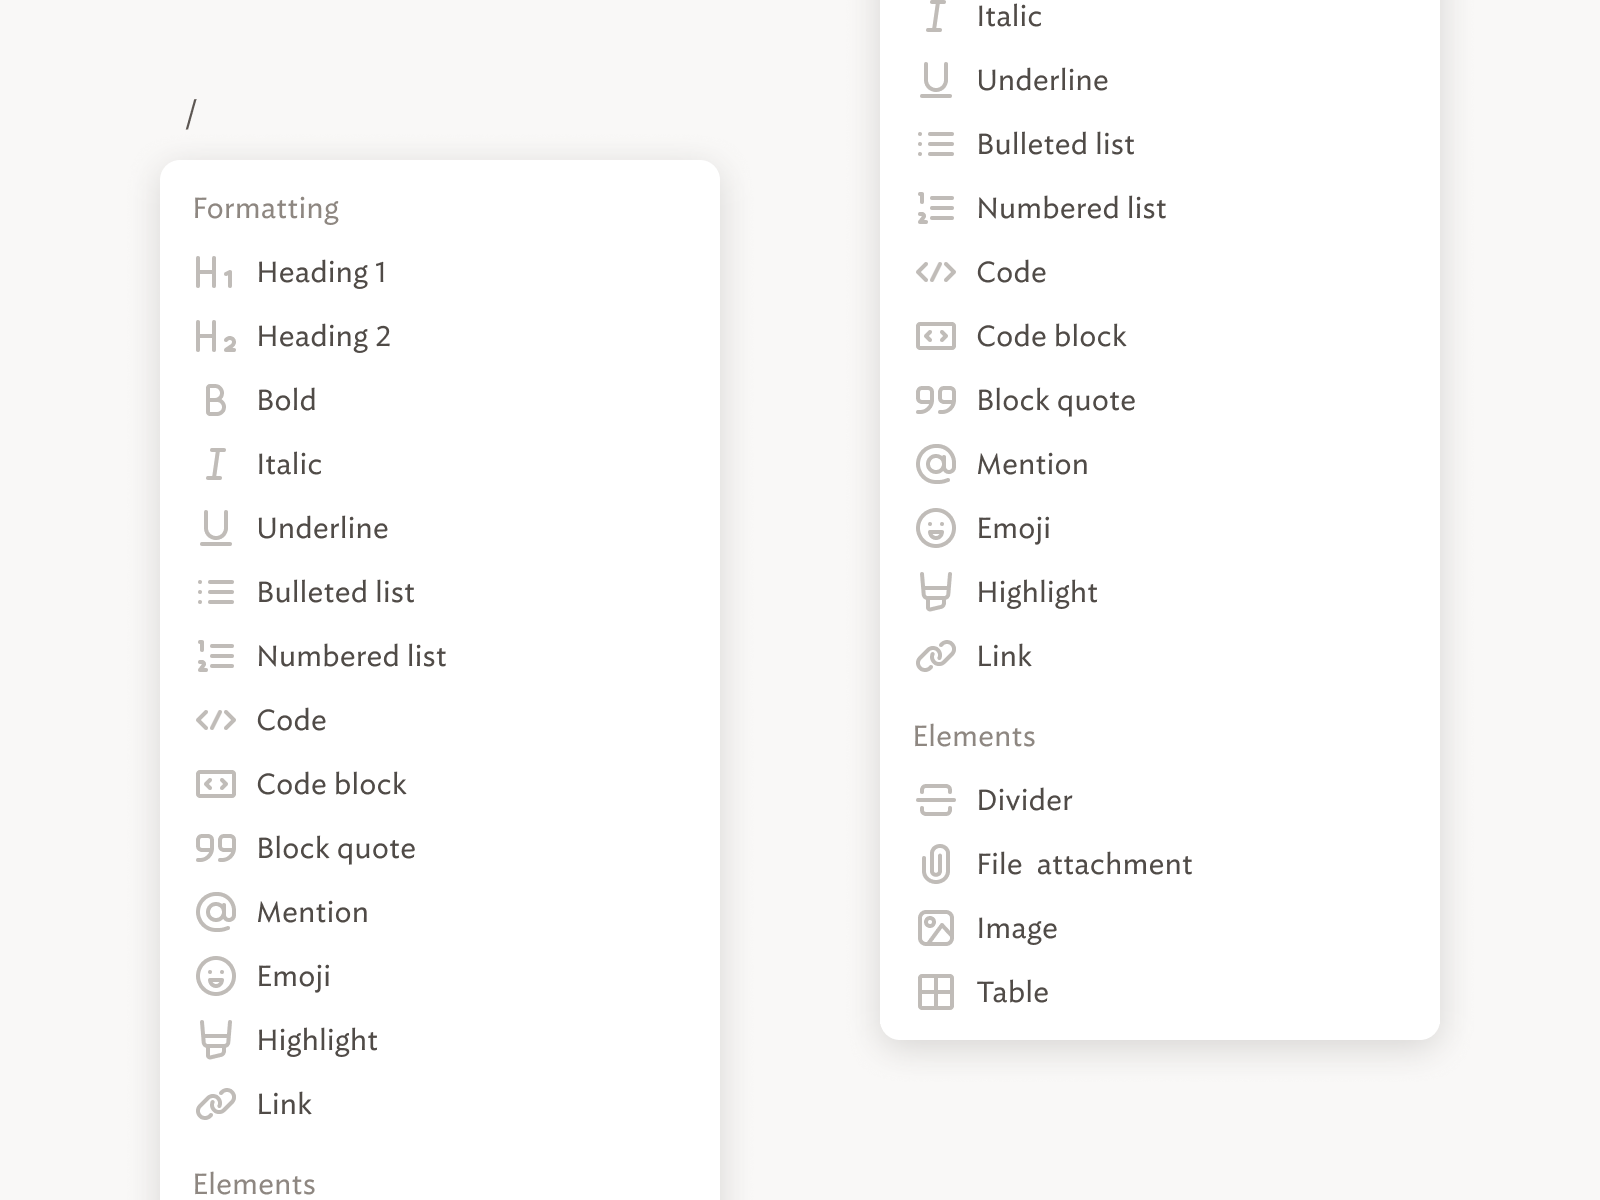Click the Image picture icon

(935, 929)
